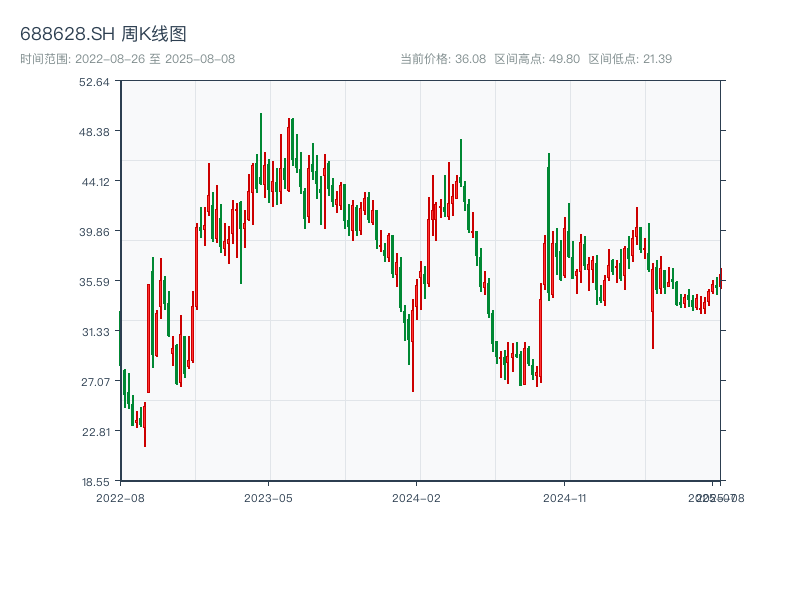The width and height of the screenshot is (800, 600).
Task: Click the x-axis label 2023-05
Action: point(268,498)
